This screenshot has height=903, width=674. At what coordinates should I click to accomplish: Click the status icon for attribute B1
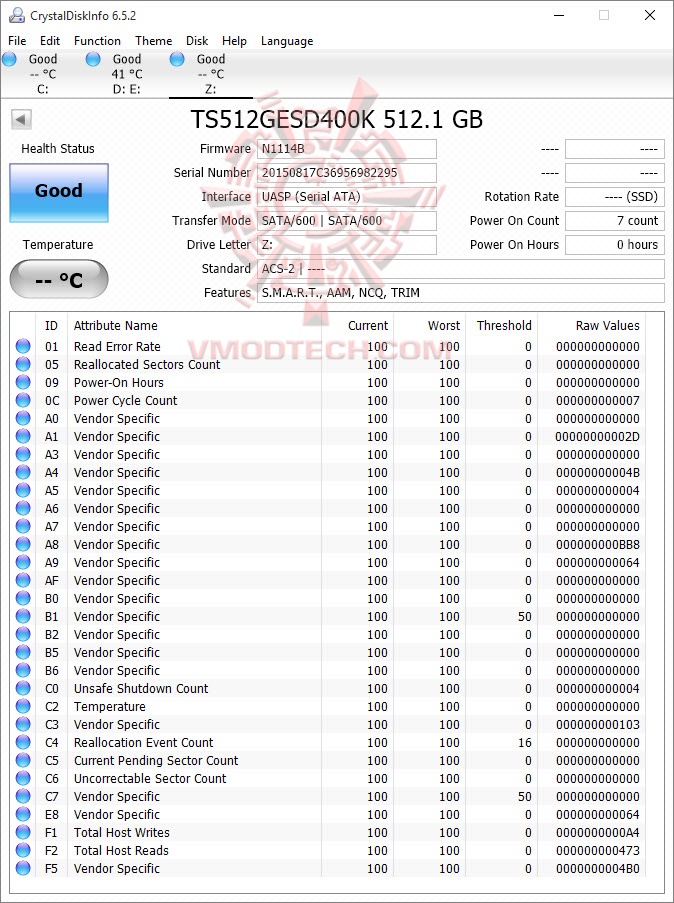(23, 616)
